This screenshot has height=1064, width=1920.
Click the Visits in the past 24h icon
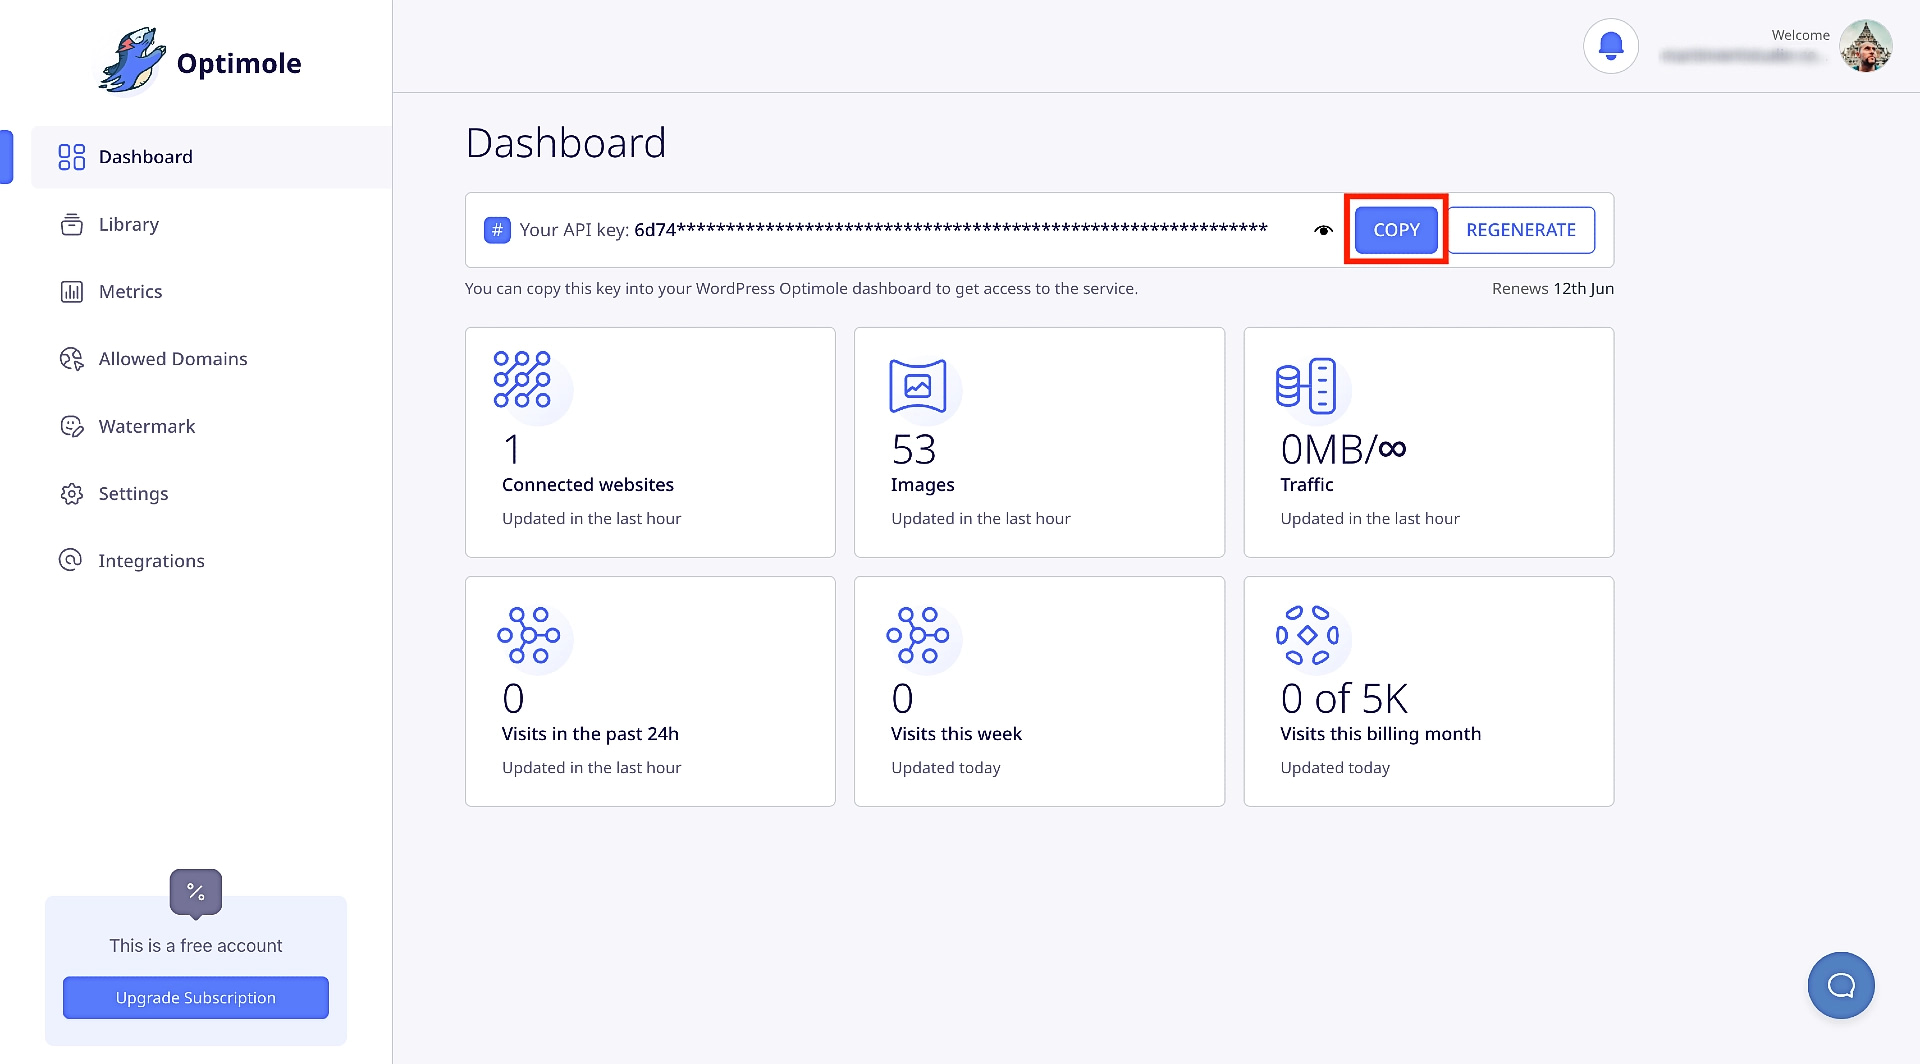(528, 635)
